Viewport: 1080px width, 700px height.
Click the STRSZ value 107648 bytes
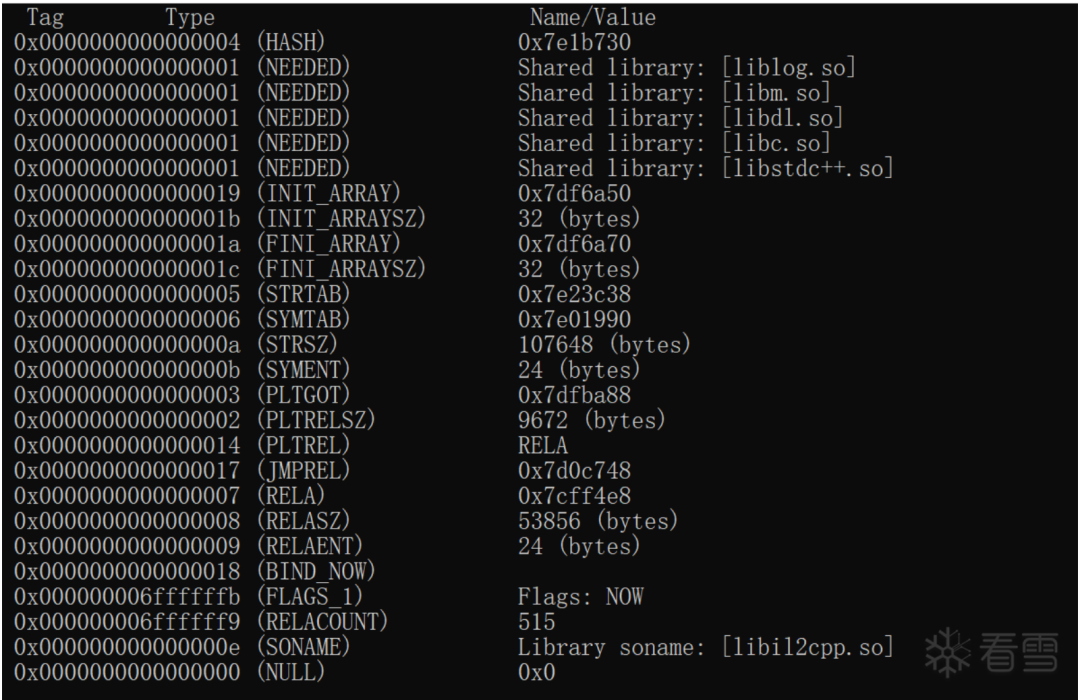(x=604, y=344)
